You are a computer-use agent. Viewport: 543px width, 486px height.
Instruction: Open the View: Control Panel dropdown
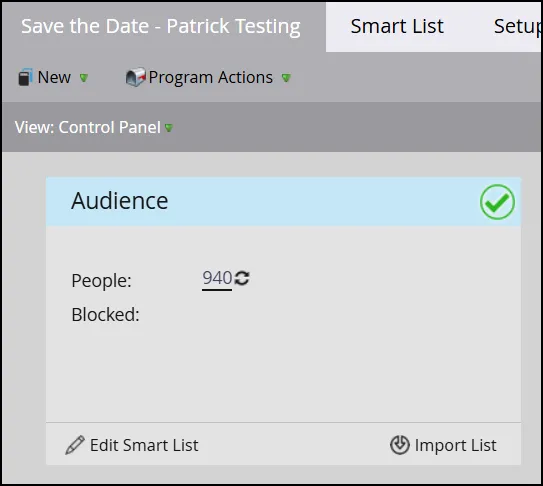tap(94, 127)
